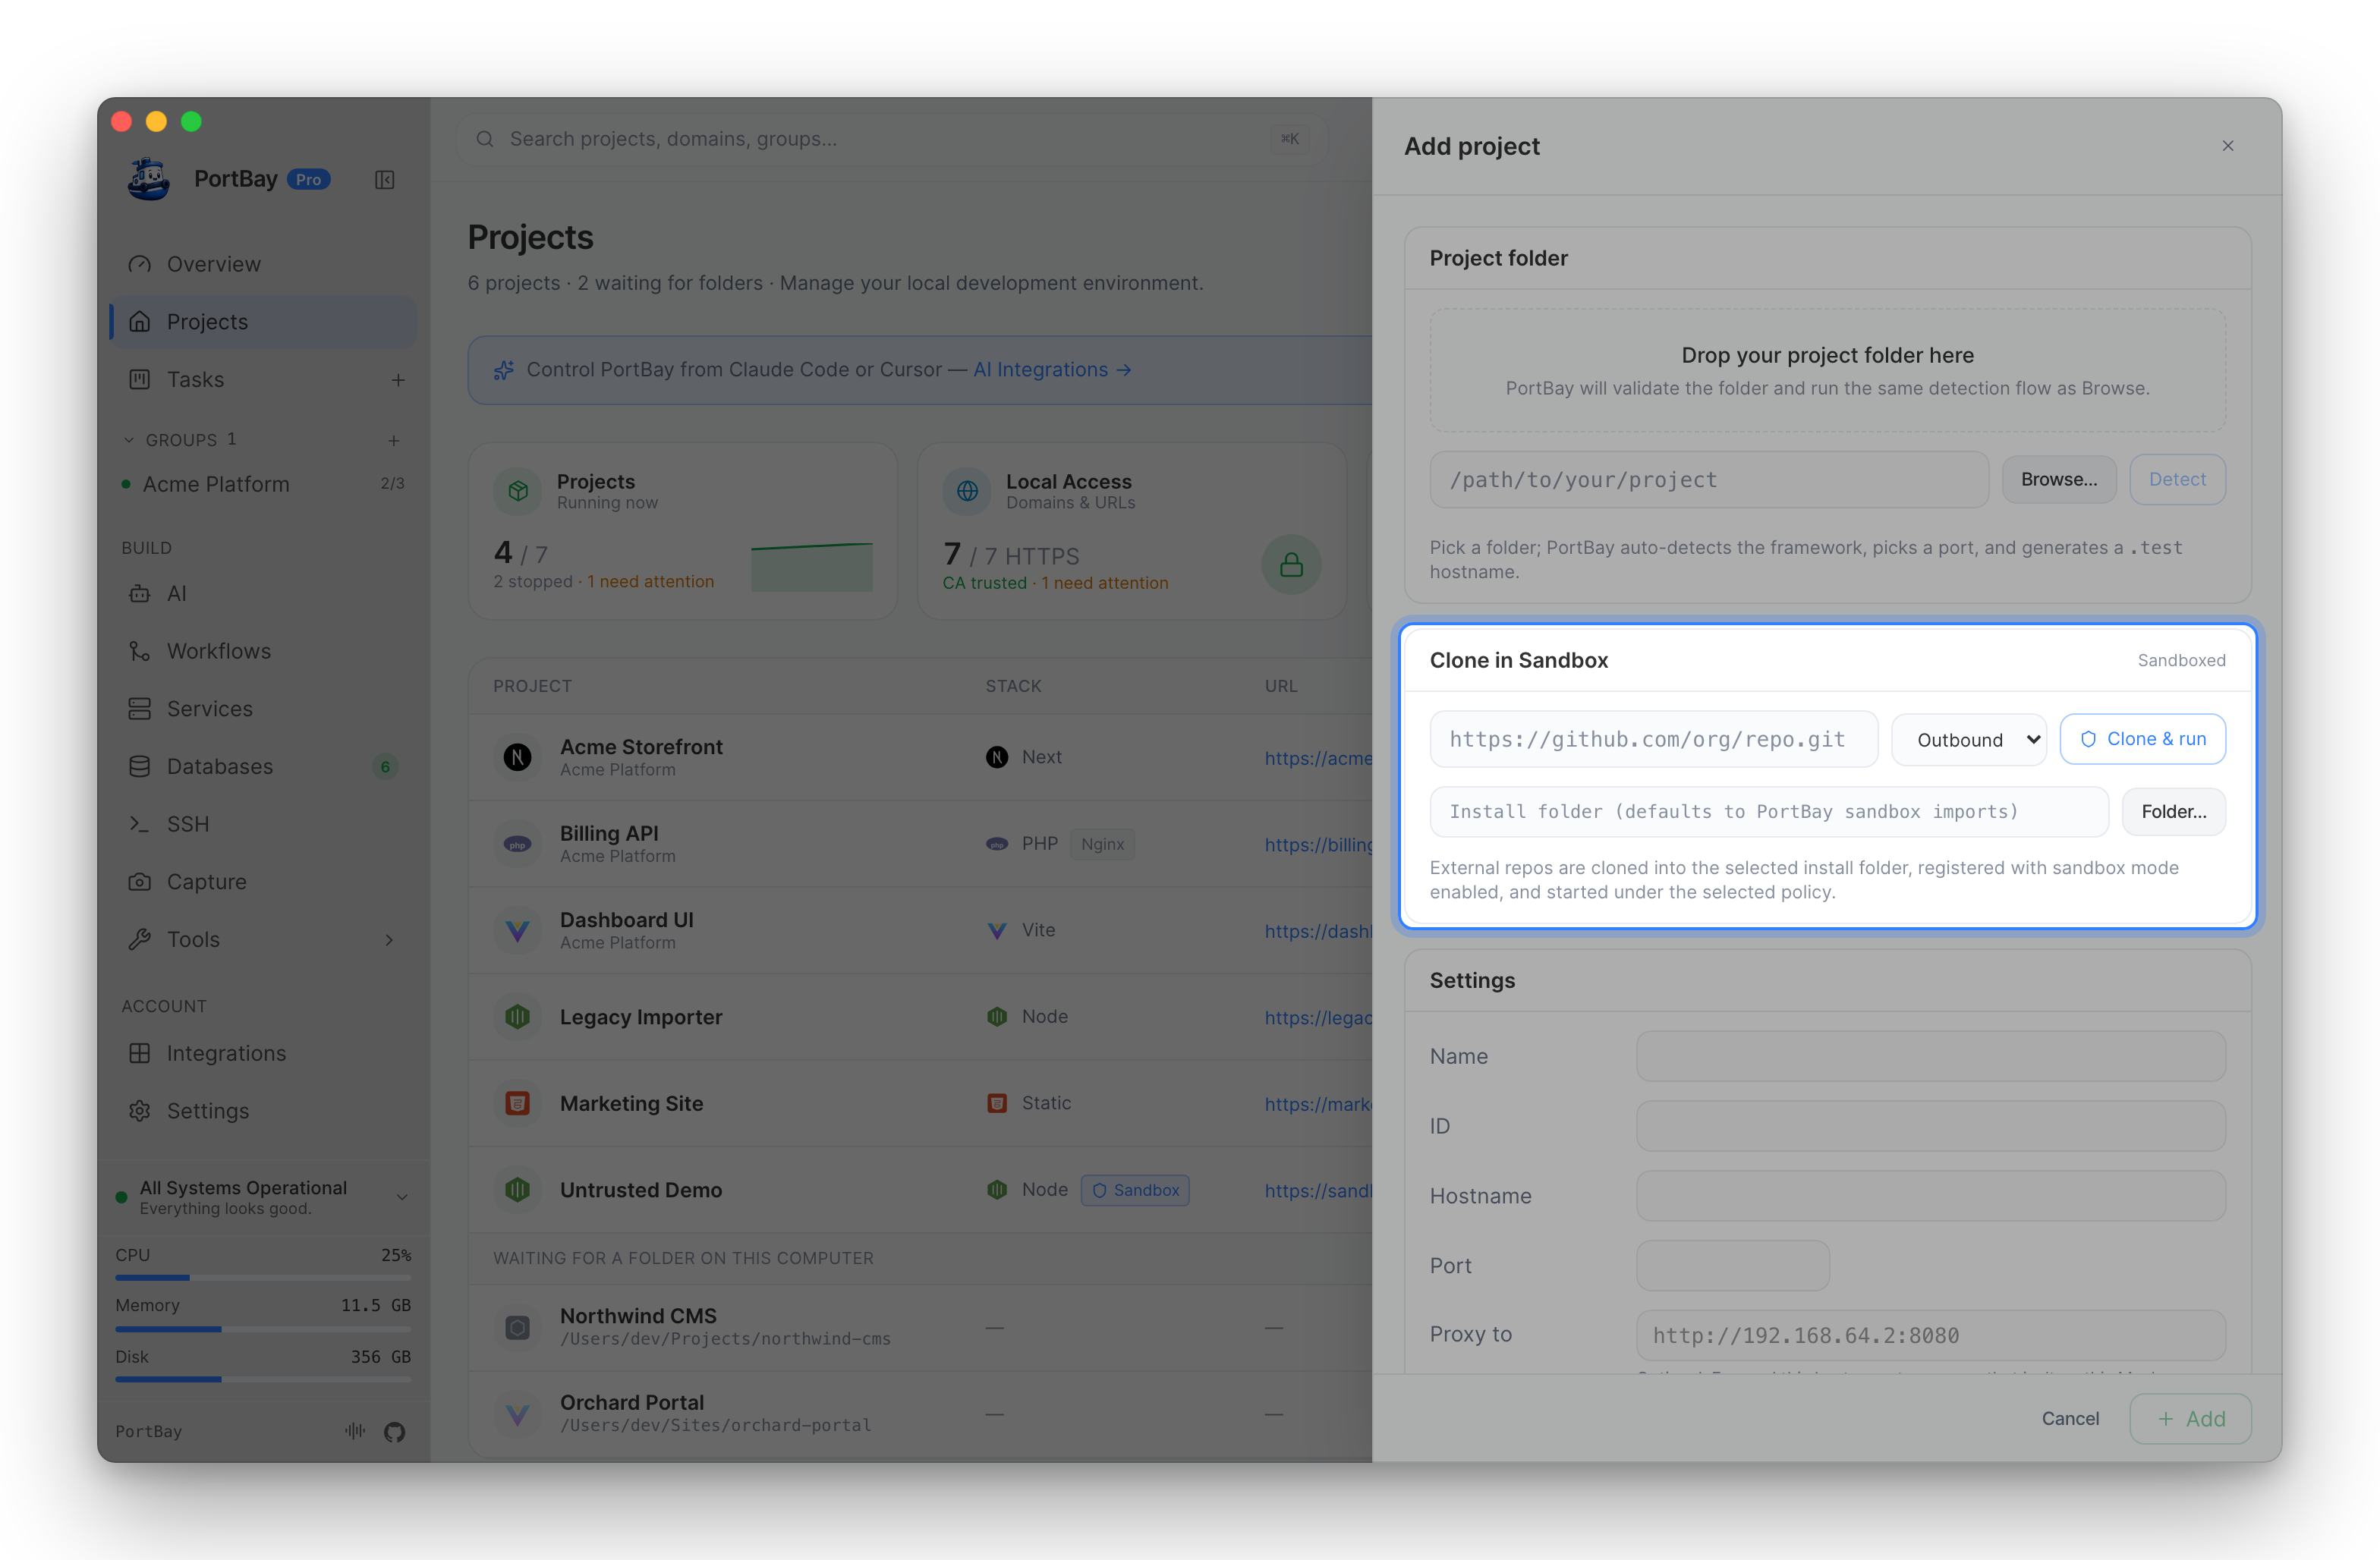Open the GitHub icon in sidebar footer
This screenshot has width=2380, height=1560.
pos(395,1431)
